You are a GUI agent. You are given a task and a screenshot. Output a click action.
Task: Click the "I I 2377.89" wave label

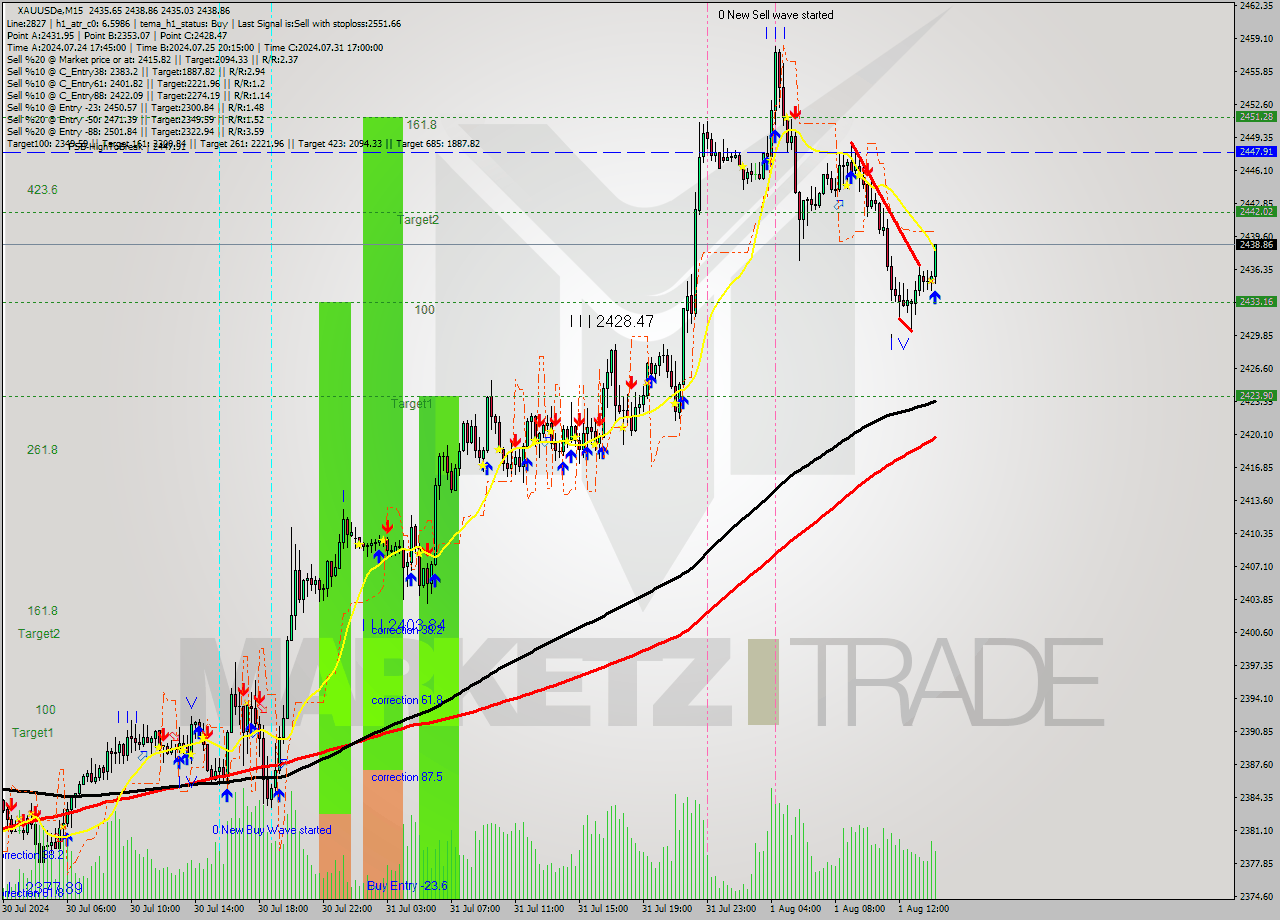[x=42, y=888]
